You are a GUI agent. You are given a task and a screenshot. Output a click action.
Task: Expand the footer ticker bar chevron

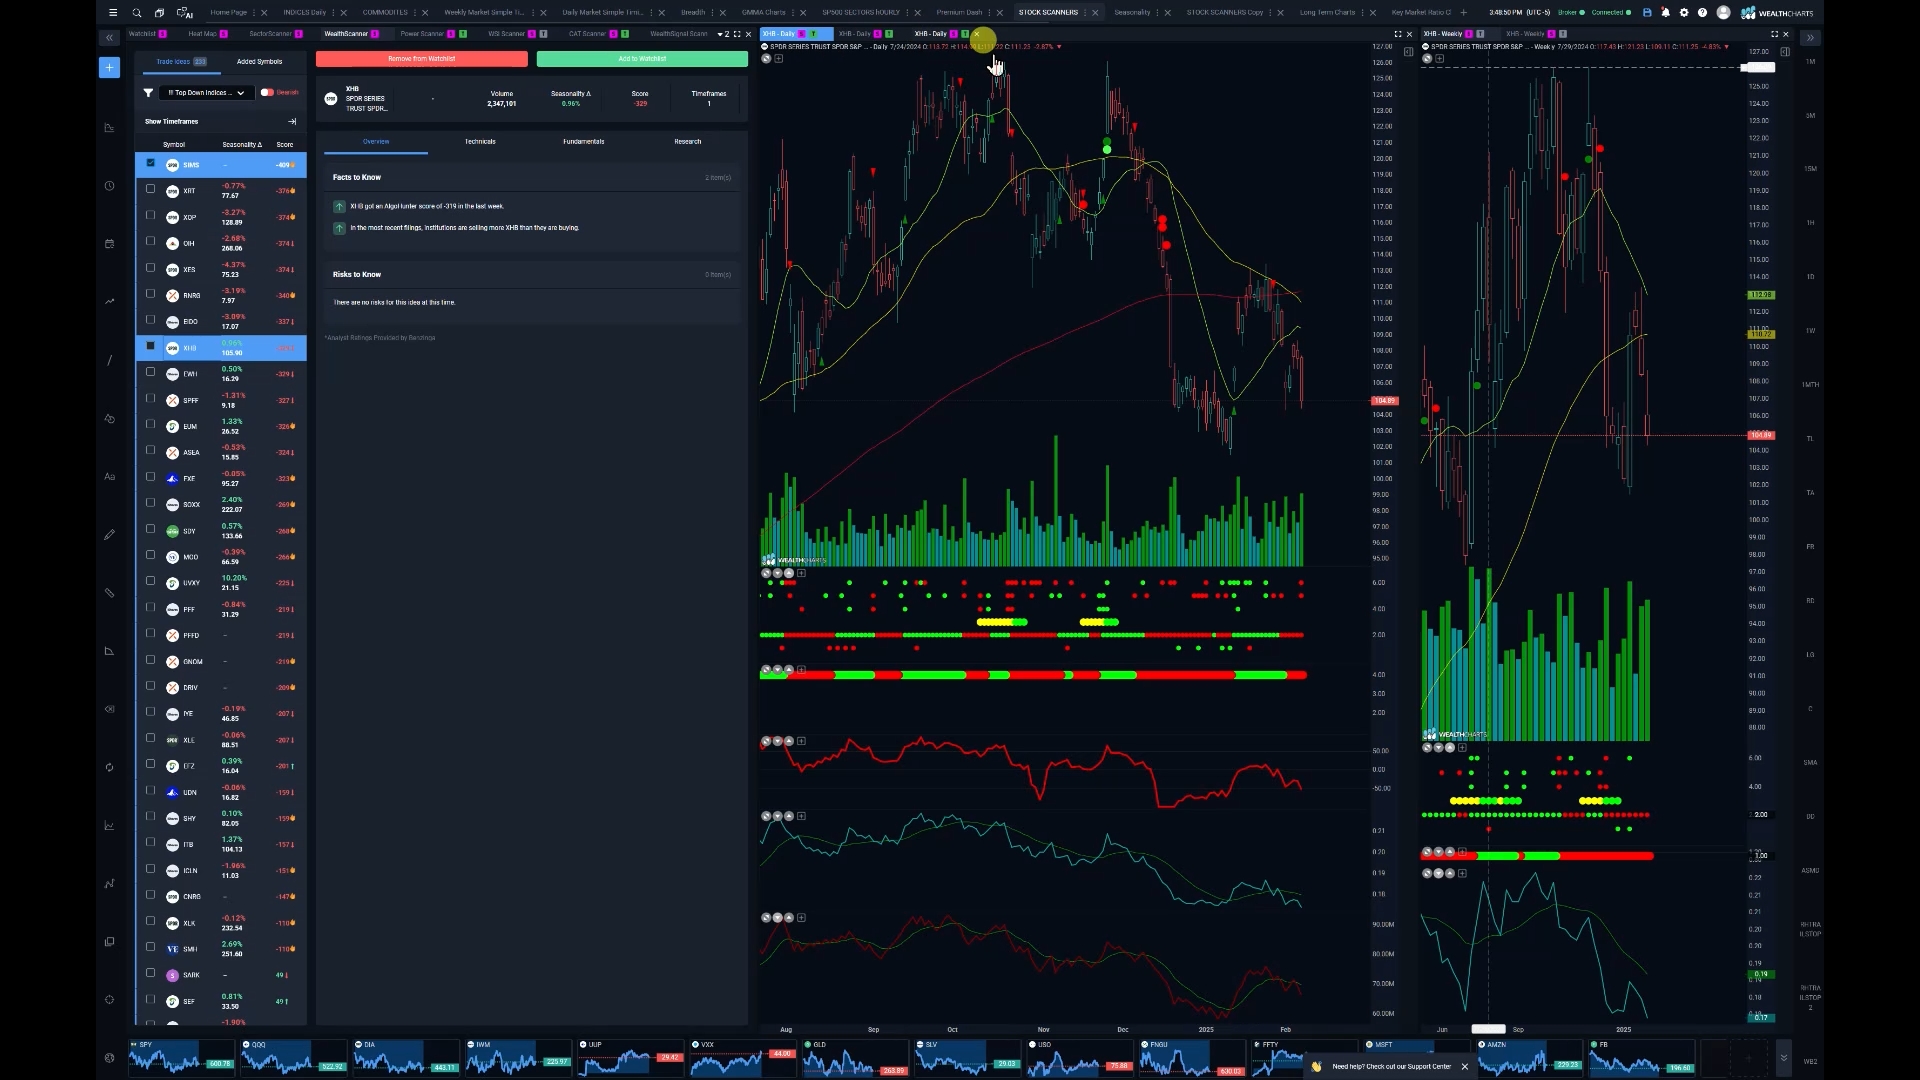(x=1783, y=1057)
